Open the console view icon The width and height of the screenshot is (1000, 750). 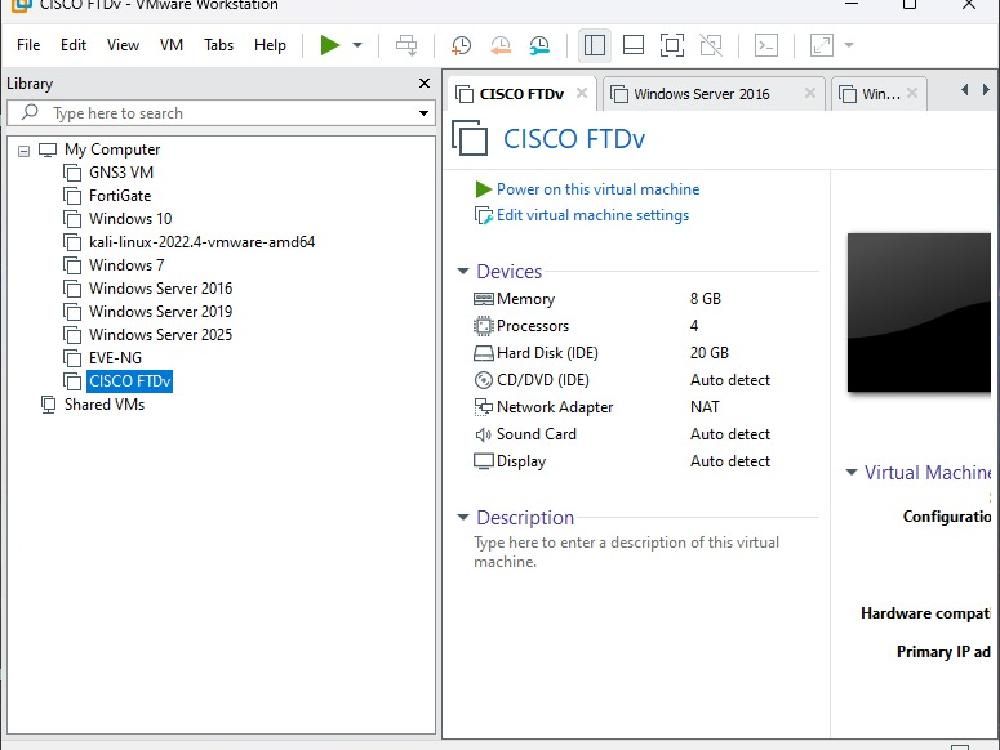pyautogui.click(x=766, y=45)
